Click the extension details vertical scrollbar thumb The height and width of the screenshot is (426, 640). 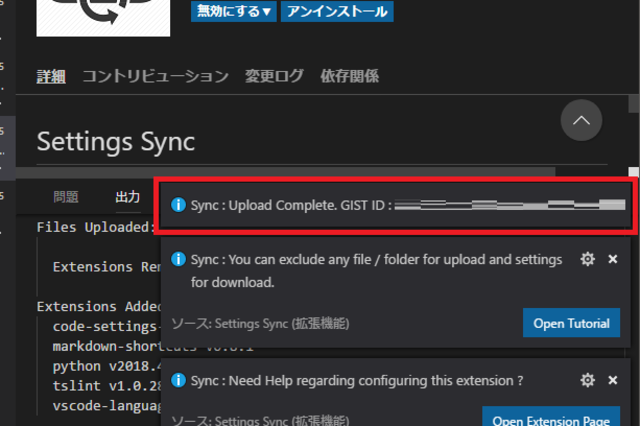(634, 103)
